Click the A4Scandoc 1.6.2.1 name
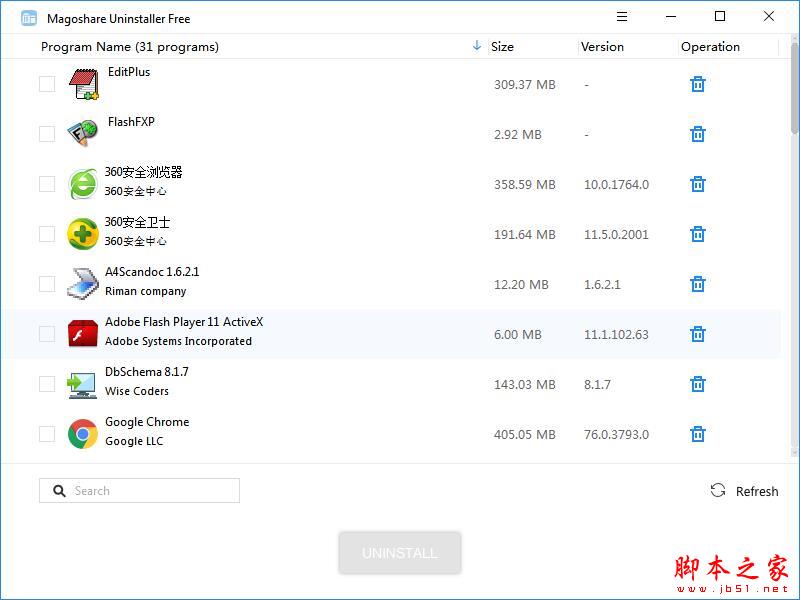The width and height of the screenshot is (800, 600). point(152,272)
